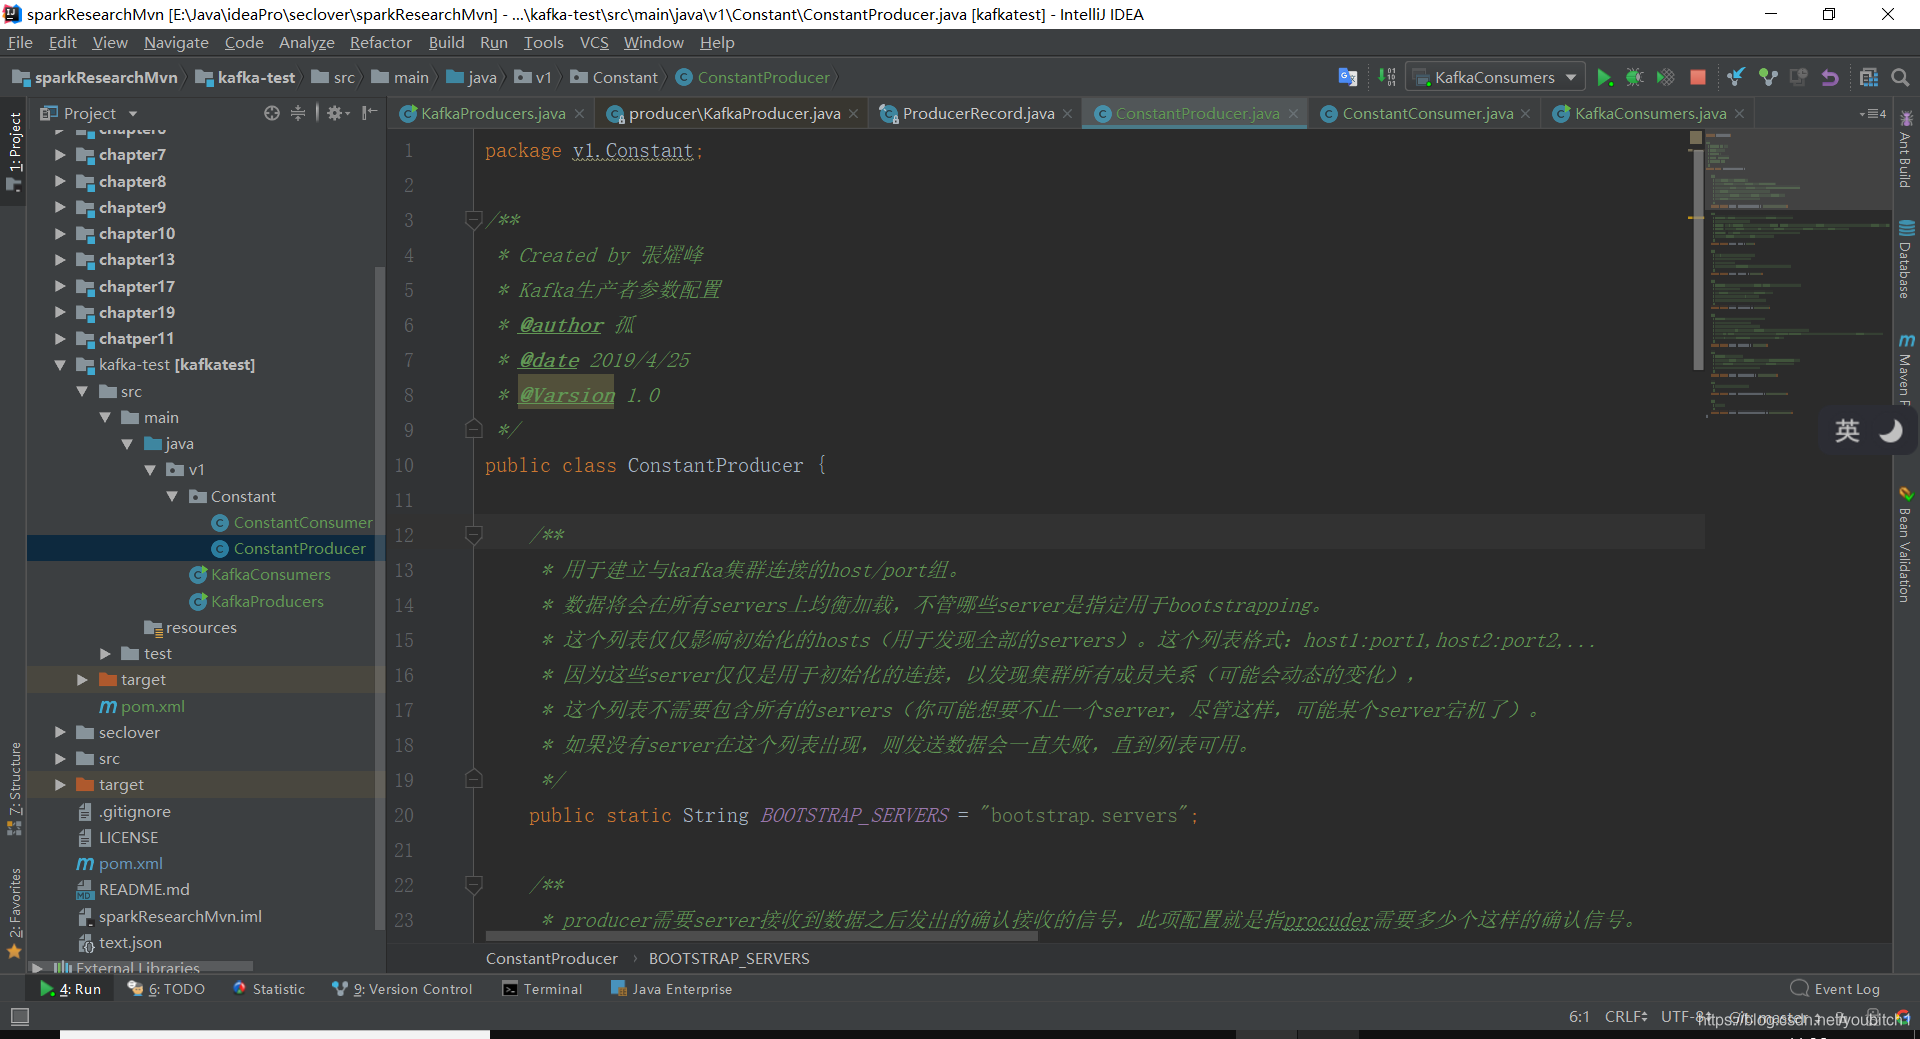This screenshot has width=1920, height=1039.
Task: Open Search Everywhere magnifier icon
Action: coord(1900,77)
